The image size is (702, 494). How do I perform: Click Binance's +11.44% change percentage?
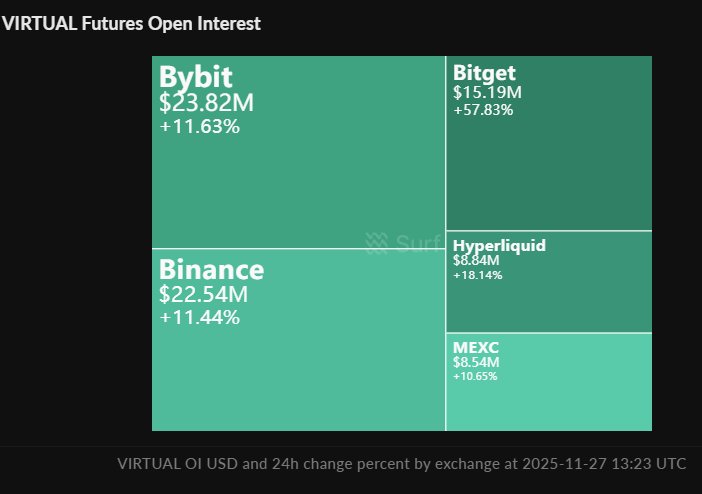point(199,318)
